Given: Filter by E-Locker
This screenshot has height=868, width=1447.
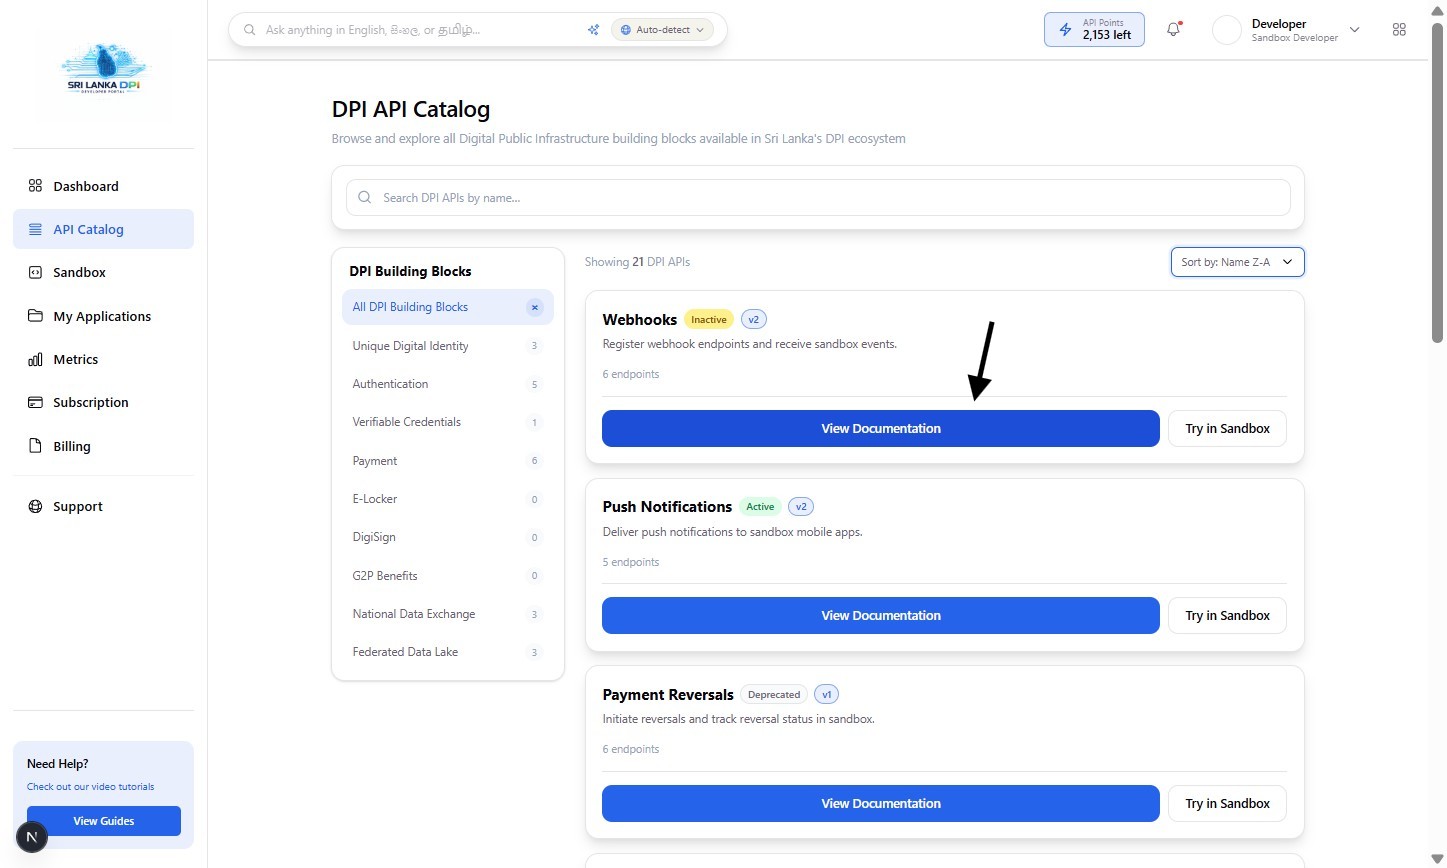Looking at the screenshot, I should click(447, 499).
